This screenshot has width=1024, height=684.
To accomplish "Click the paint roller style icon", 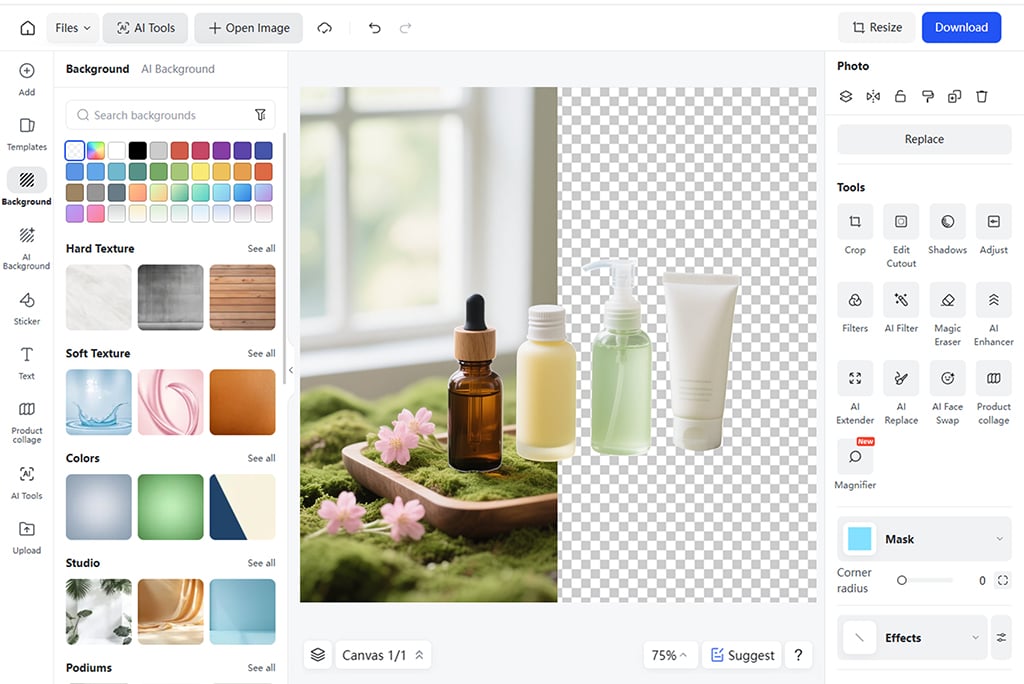I will pos(927,97).
